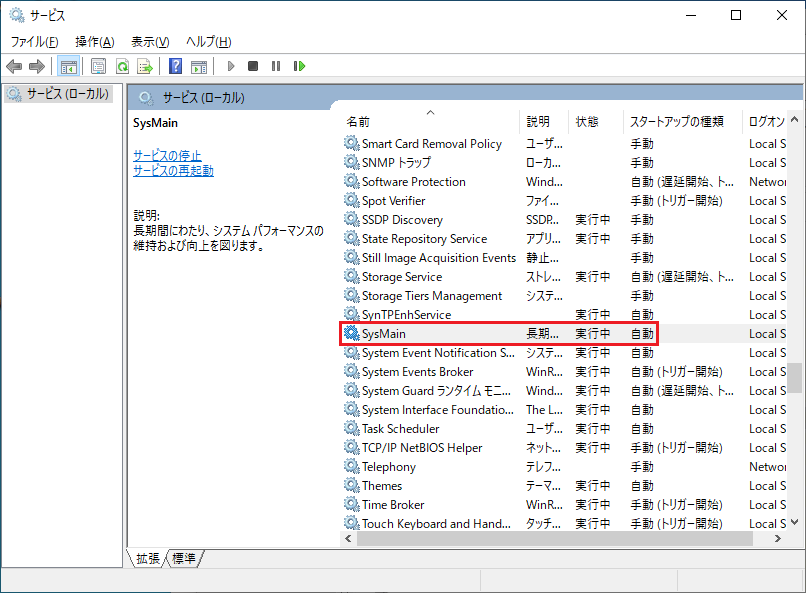Click the gear icon beside Time Broker
The width and height of the screenshot is (806, 593).
coord(352,504)
